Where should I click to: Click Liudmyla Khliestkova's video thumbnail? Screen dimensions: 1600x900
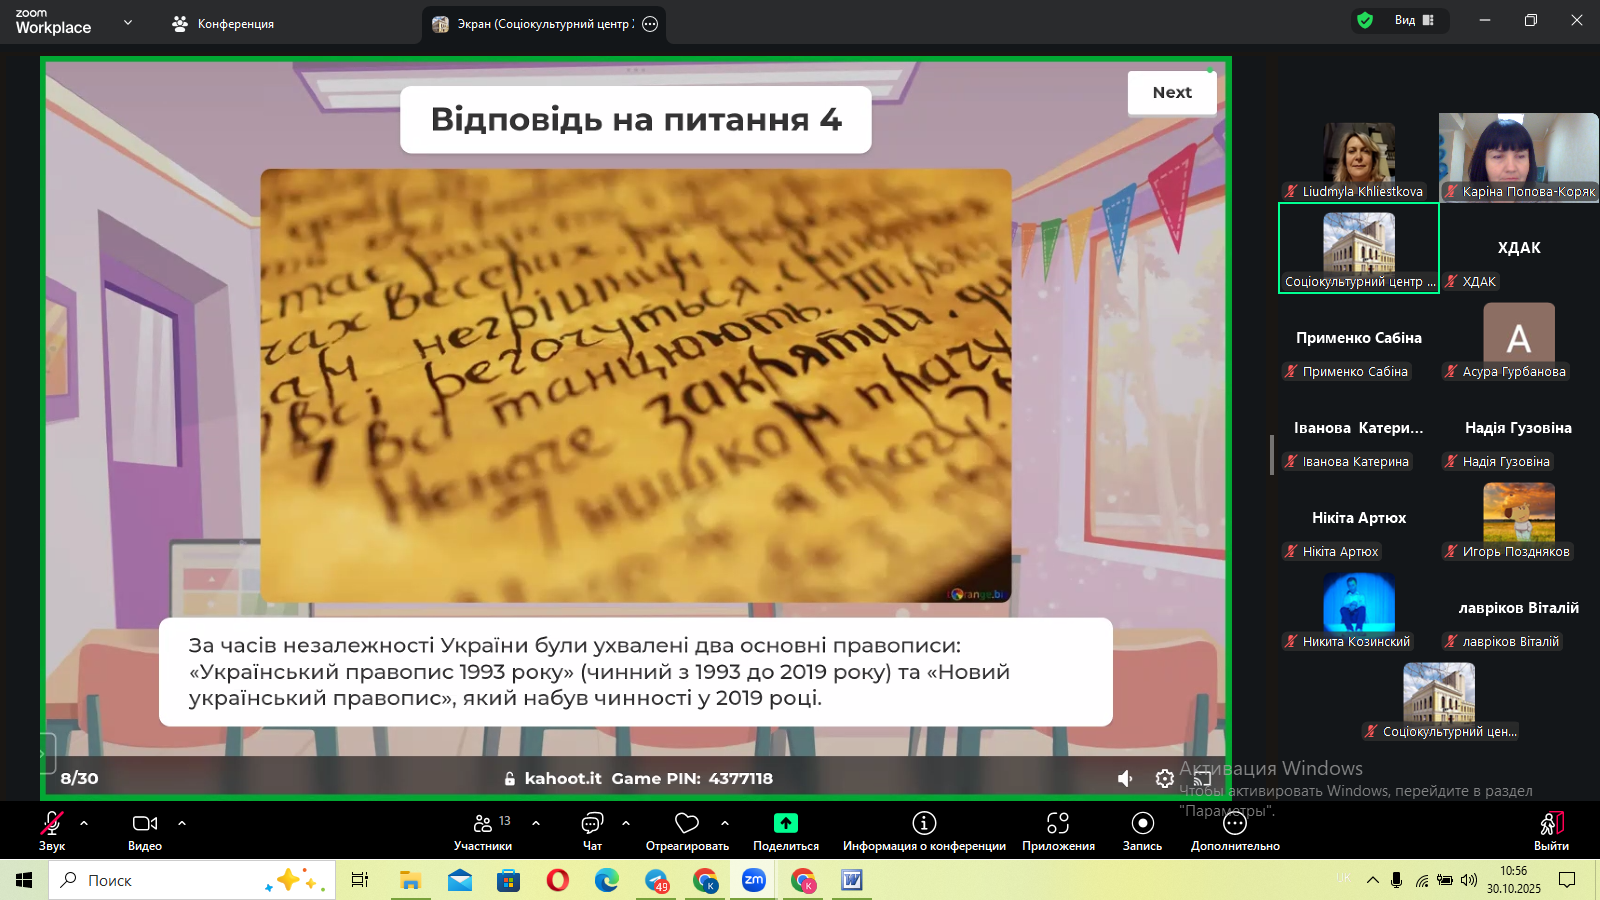coord(1358,153)
